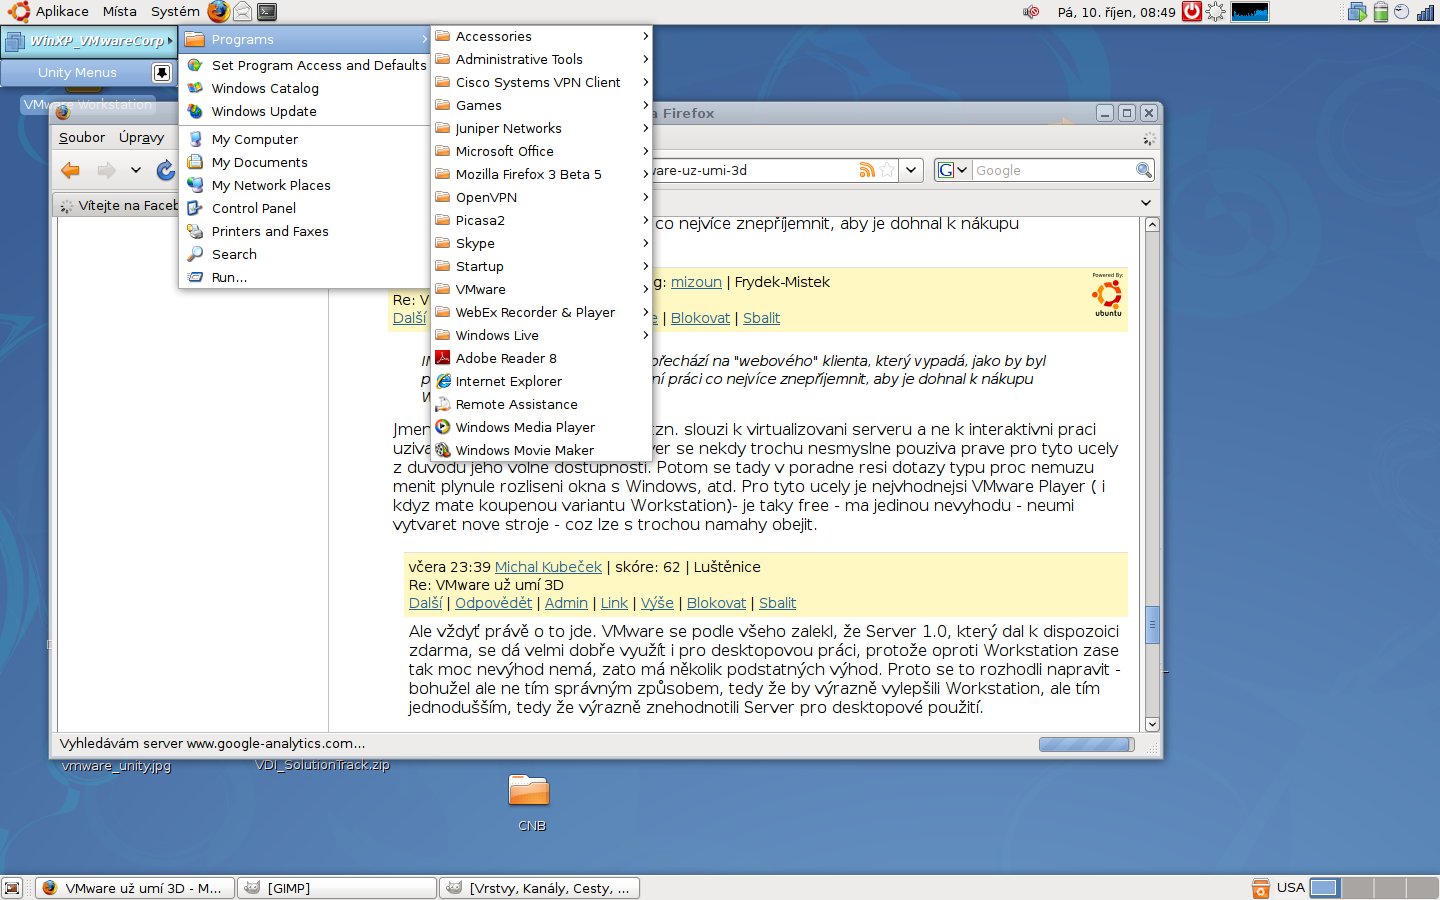Click into the Google search field
This screenshot has height=900, width=1440.
(1053, 170)
